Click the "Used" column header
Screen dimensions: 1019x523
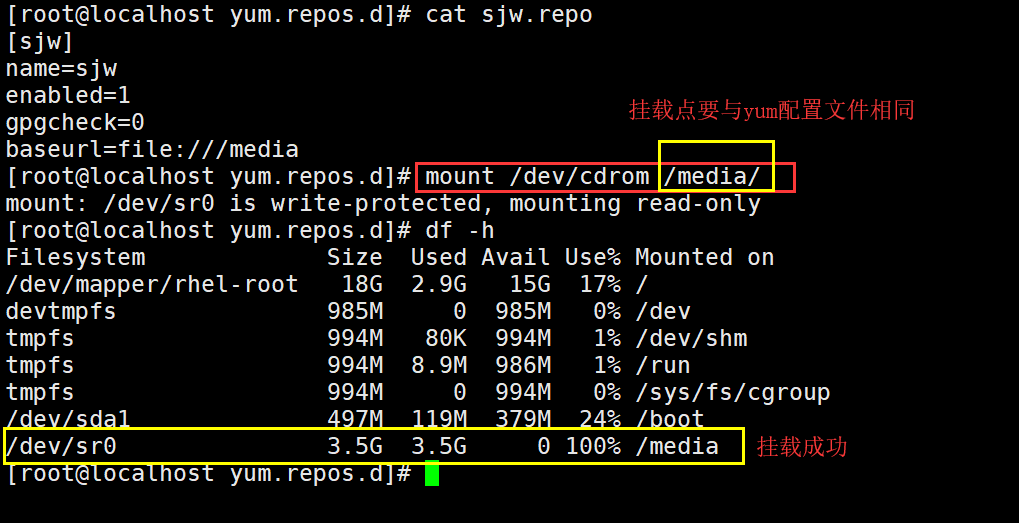point(439,257)
